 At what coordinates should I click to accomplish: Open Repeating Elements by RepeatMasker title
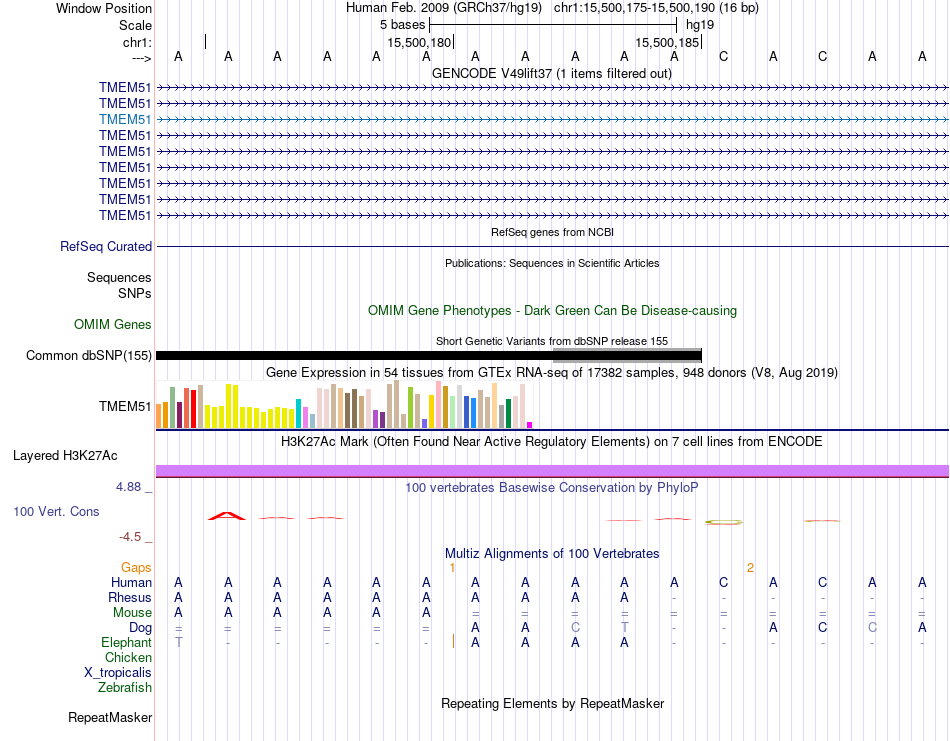tap(553, 703)
